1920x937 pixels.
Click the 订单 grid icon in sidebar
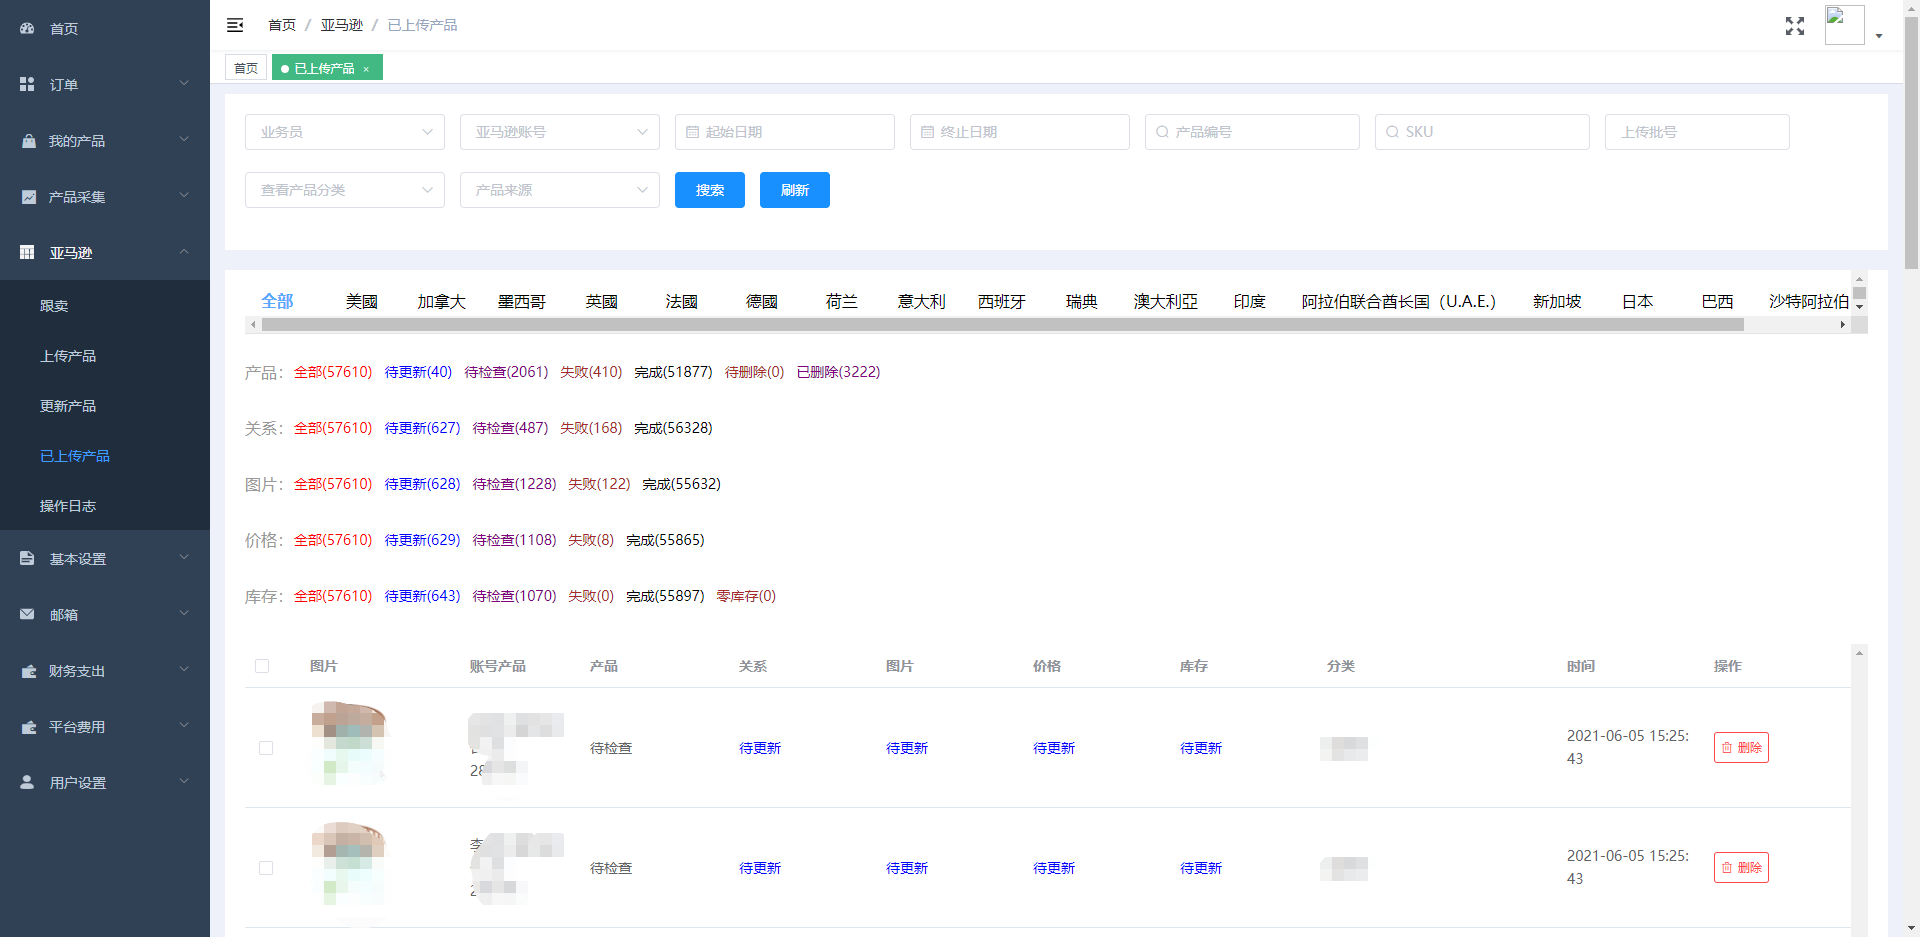(x=27, y=85)
